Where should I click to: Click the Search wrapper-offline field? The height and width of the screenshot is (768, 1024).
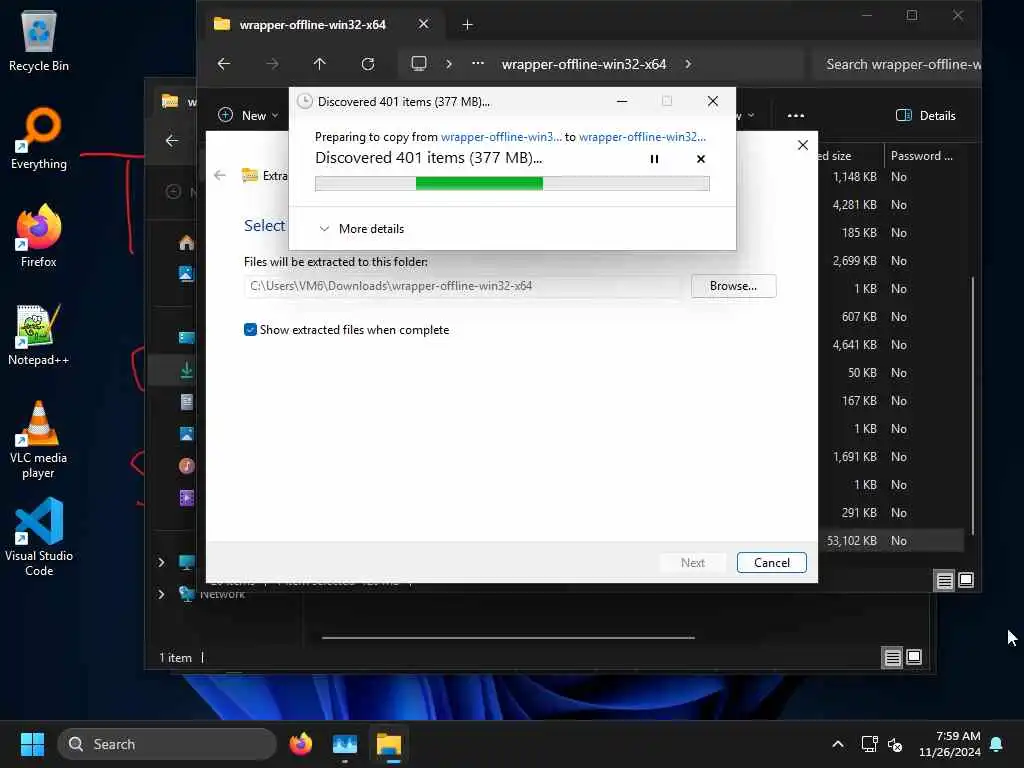click(x=899, y=64)
